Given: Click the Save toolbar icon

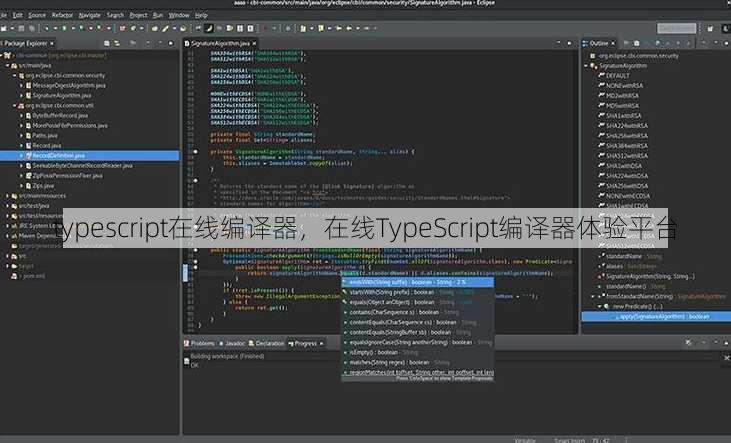Looking at the screenshot, I should click(x=21, y=28).
